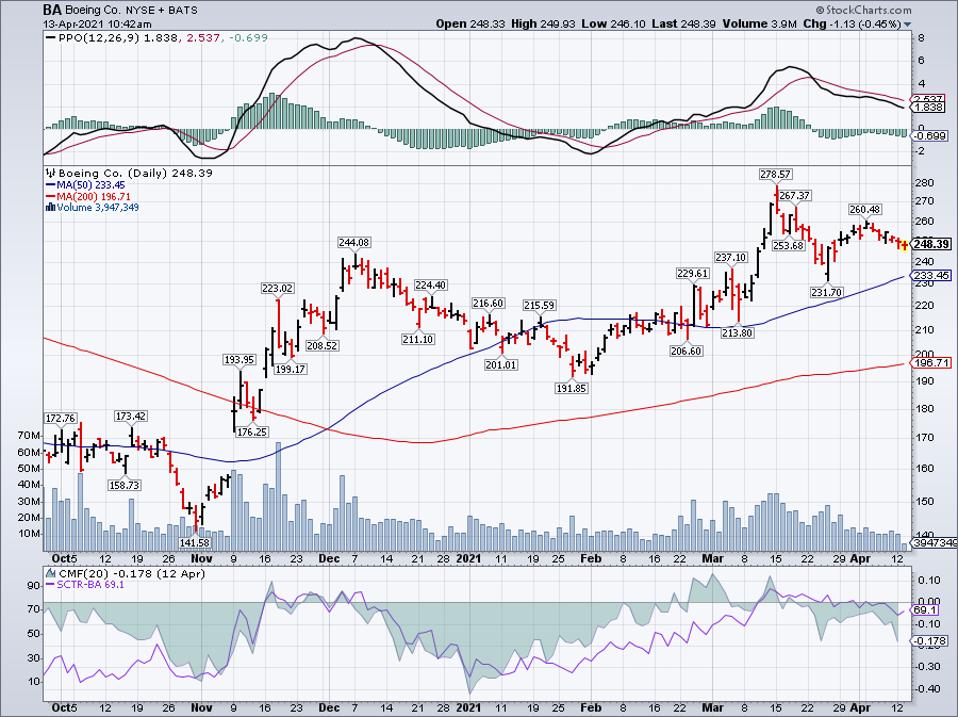
Task: Click the -0.699 histogram tag on right axis
Action: point(929,135)
